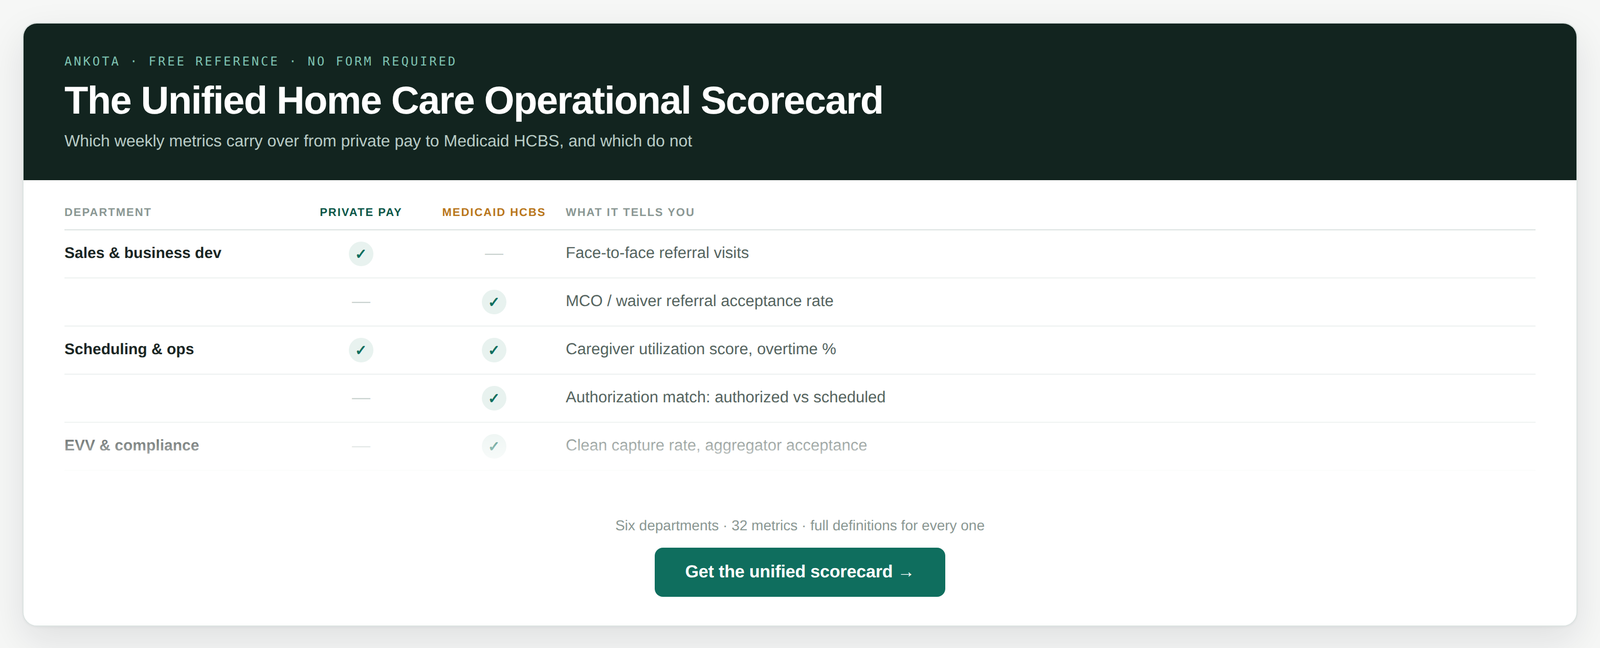Click the EVV & compliance department label
Viewport: 1600px width, 648px height.
(132, 445)
